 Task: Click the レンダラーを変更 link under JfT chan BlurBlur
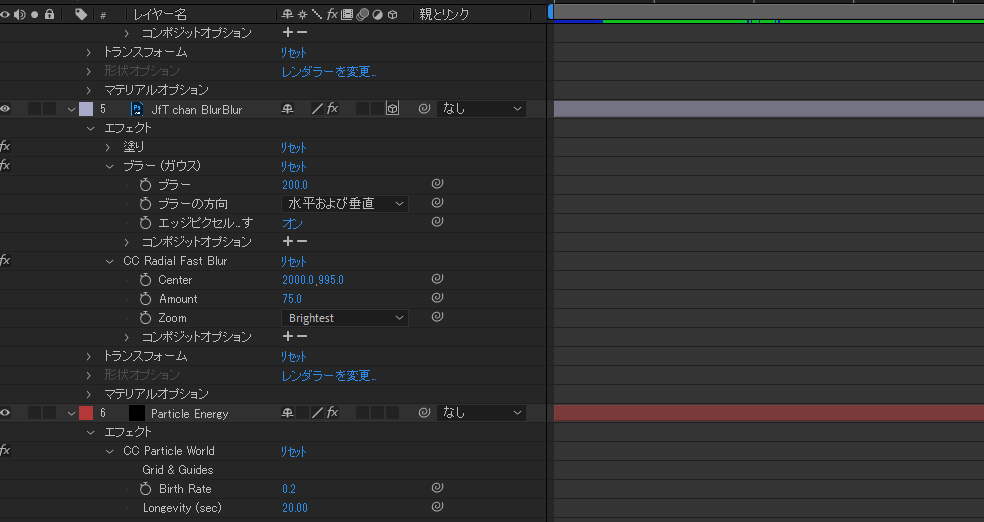point(328,375)
